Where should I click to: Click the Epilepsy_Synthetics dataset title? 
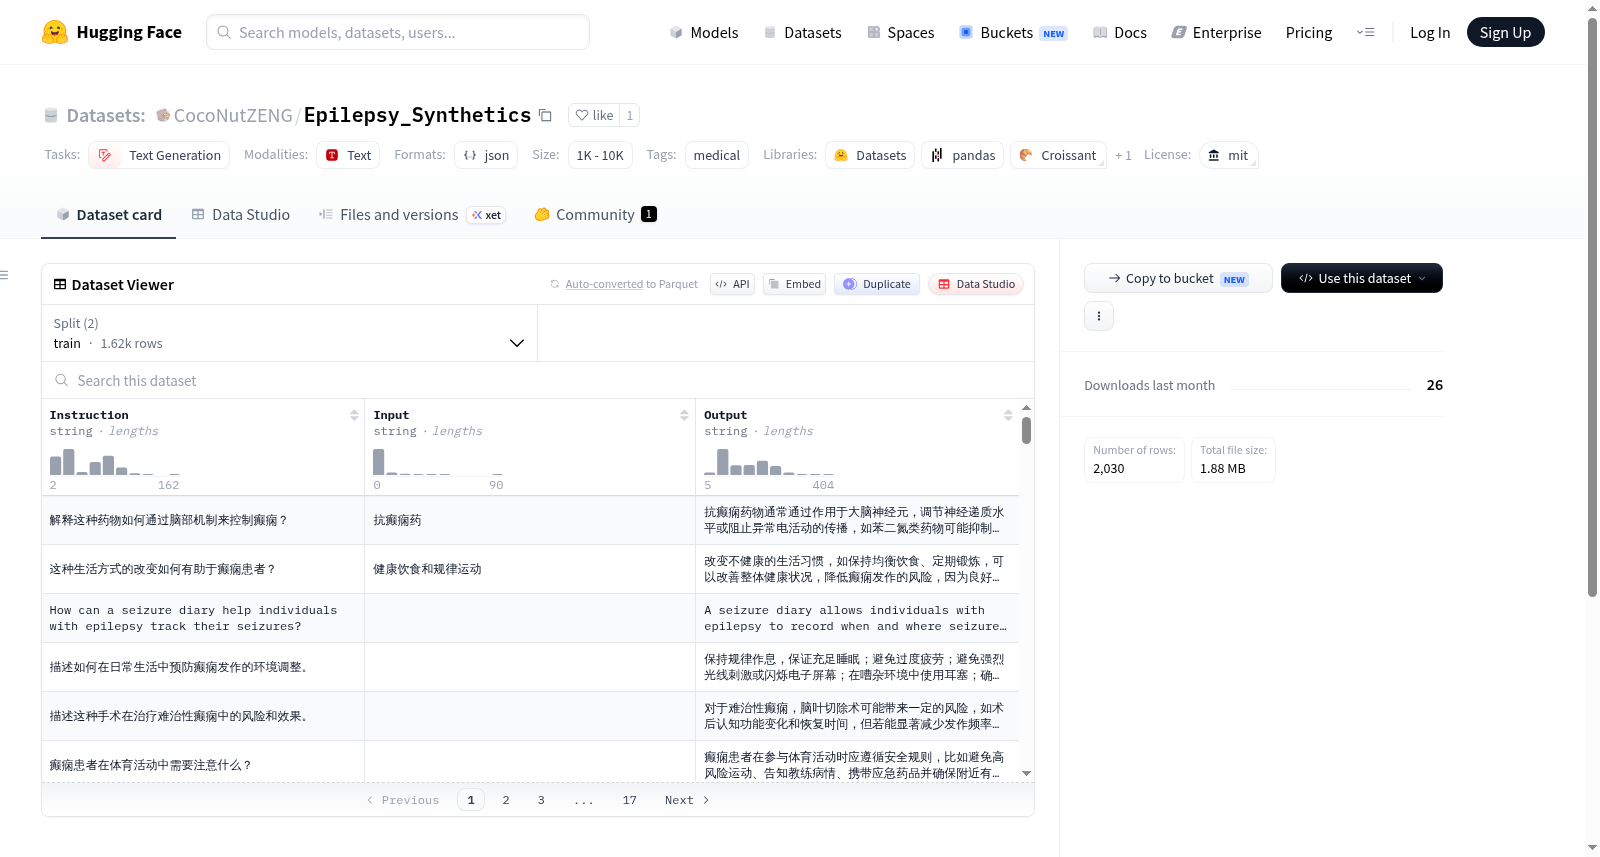tap(417, 115)
